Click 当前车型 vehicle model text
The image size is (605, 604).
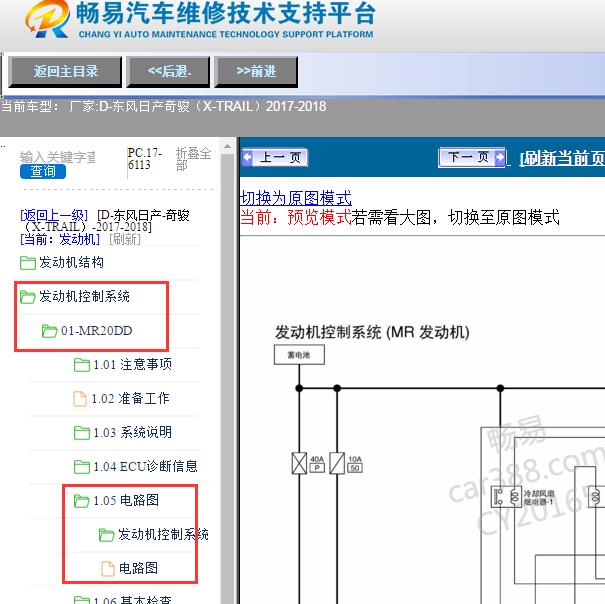[x=164, y=106]
